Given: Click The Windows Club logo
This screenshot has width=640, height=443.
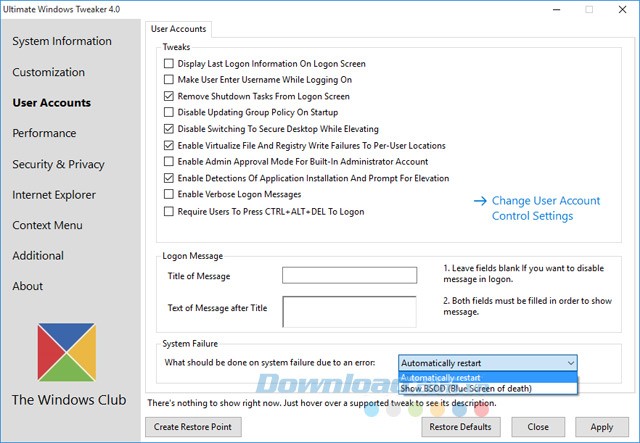Looking at the screenshot, I should pyautogui.click(x=69, y=352).
